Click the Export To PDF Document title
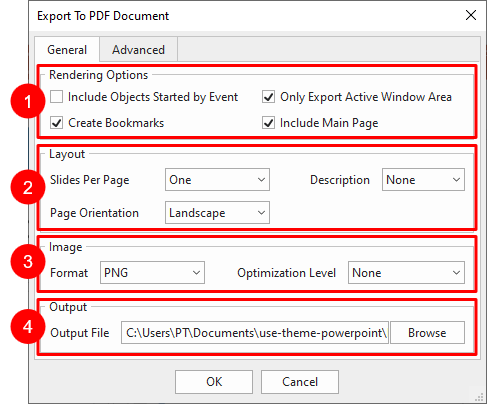 [103, 16]
